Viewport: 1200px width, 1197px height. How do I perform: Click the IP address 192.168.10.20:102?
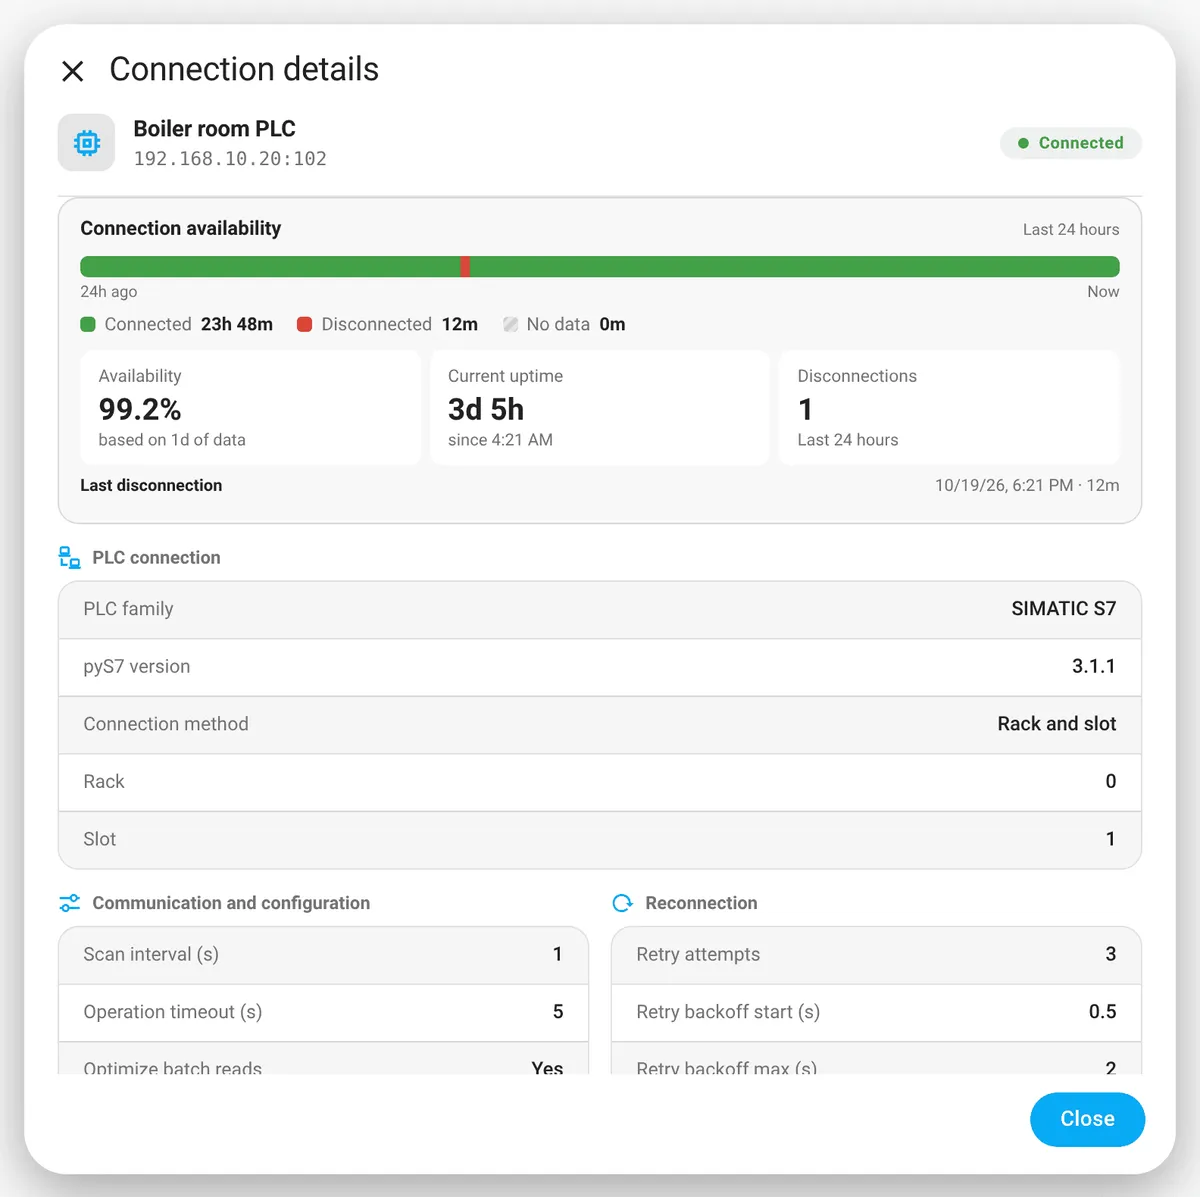230,159
